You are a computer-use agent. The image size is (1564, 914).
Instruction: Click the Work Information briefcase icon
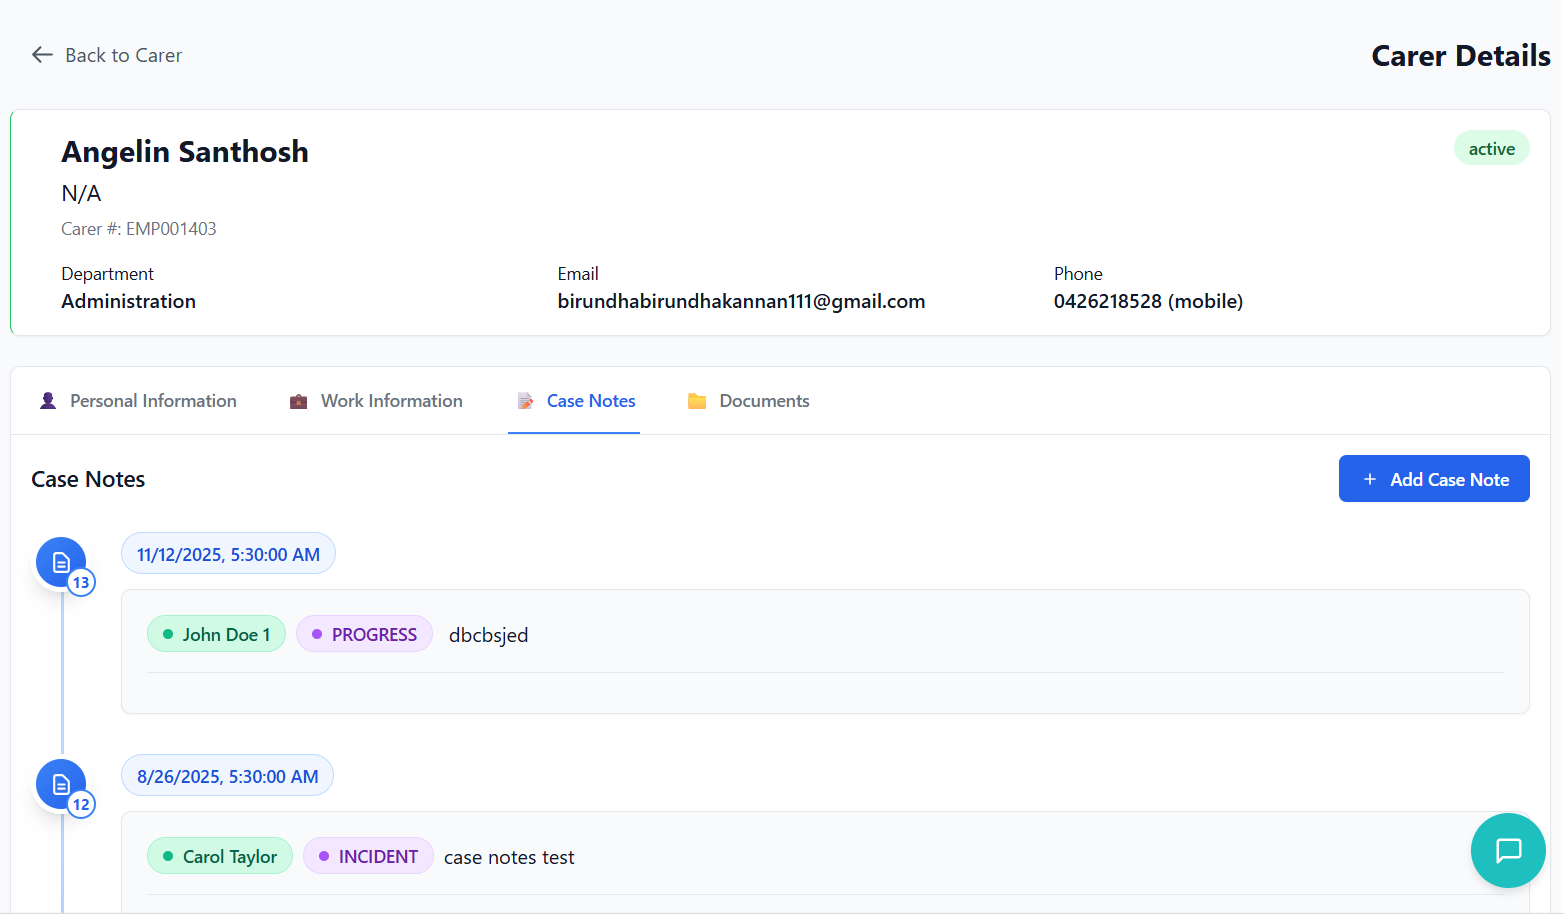pos(298,401)
